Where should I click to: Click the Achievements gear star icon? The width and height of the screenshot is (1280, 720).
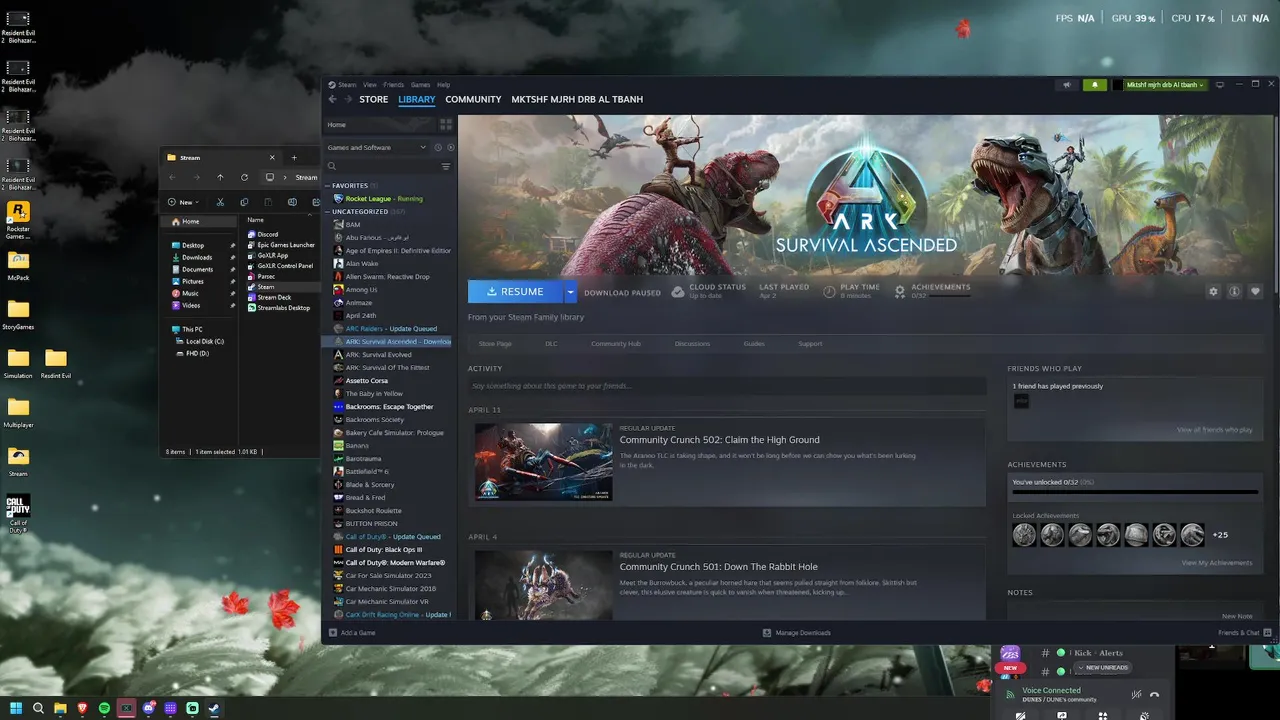(x=900, y=291)
